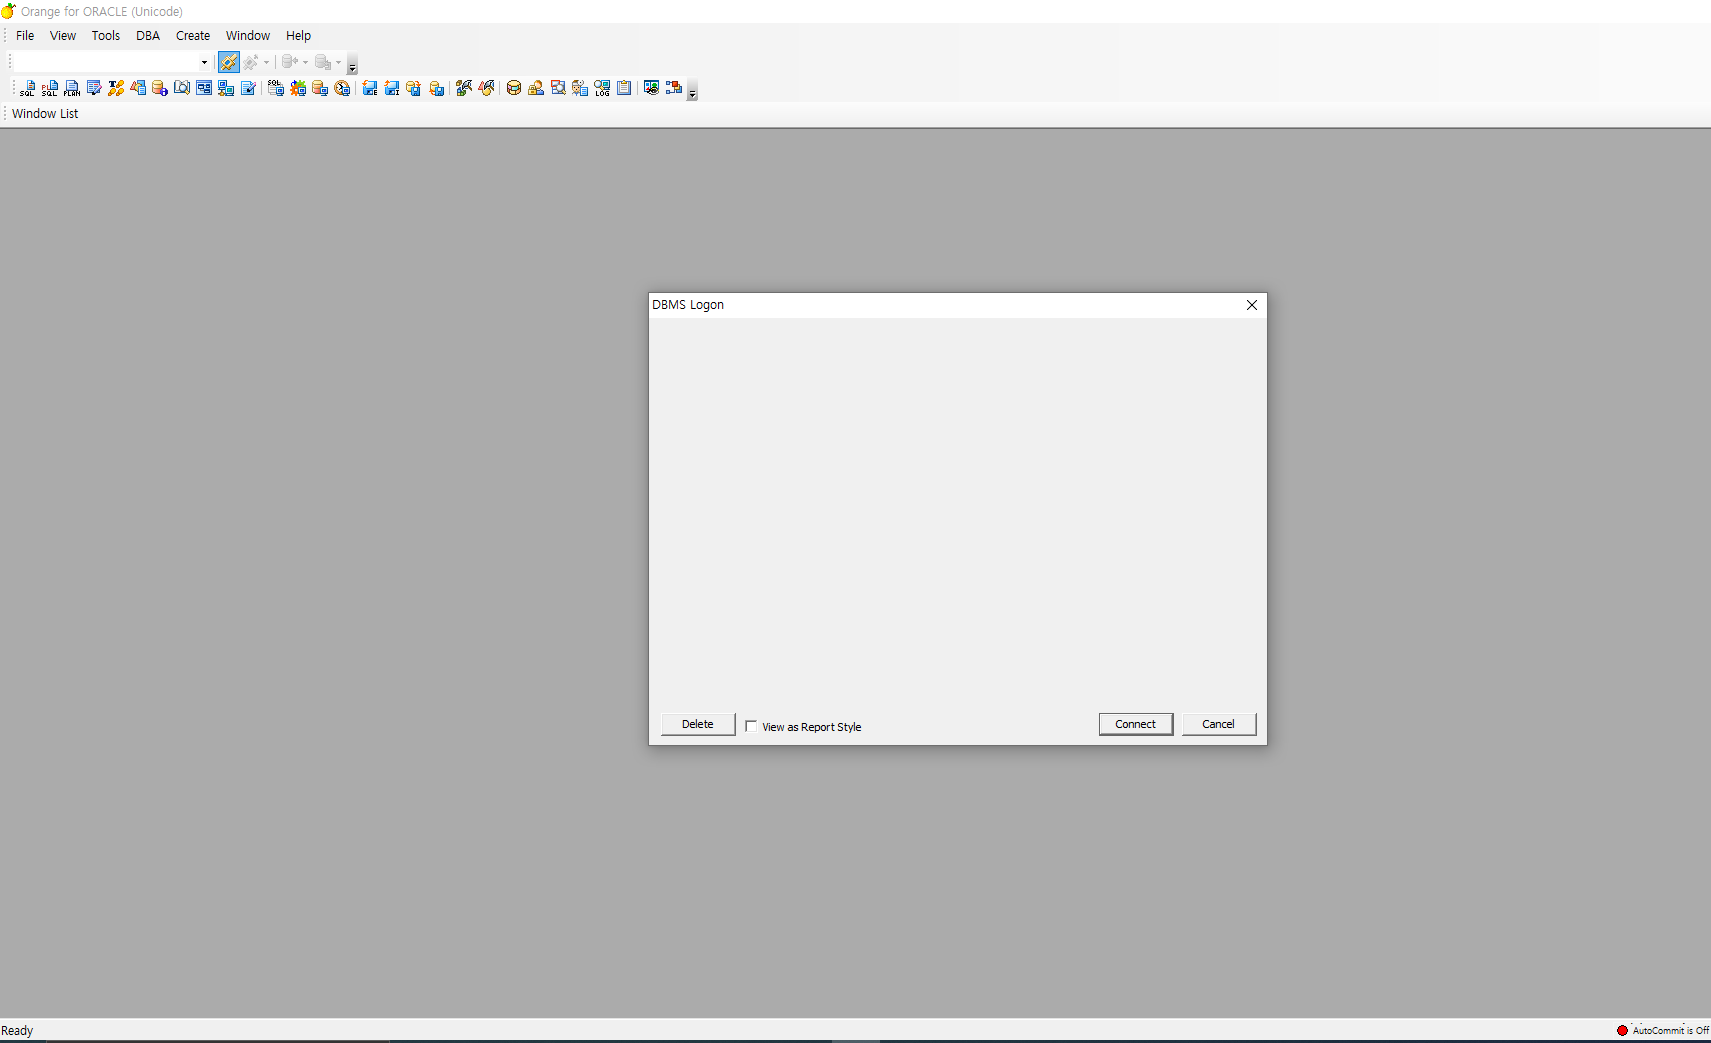Open the PLAN tool icon
Image resolution: width=1711 pixels, height=1043 pixels.
click(x=72, y=89)
